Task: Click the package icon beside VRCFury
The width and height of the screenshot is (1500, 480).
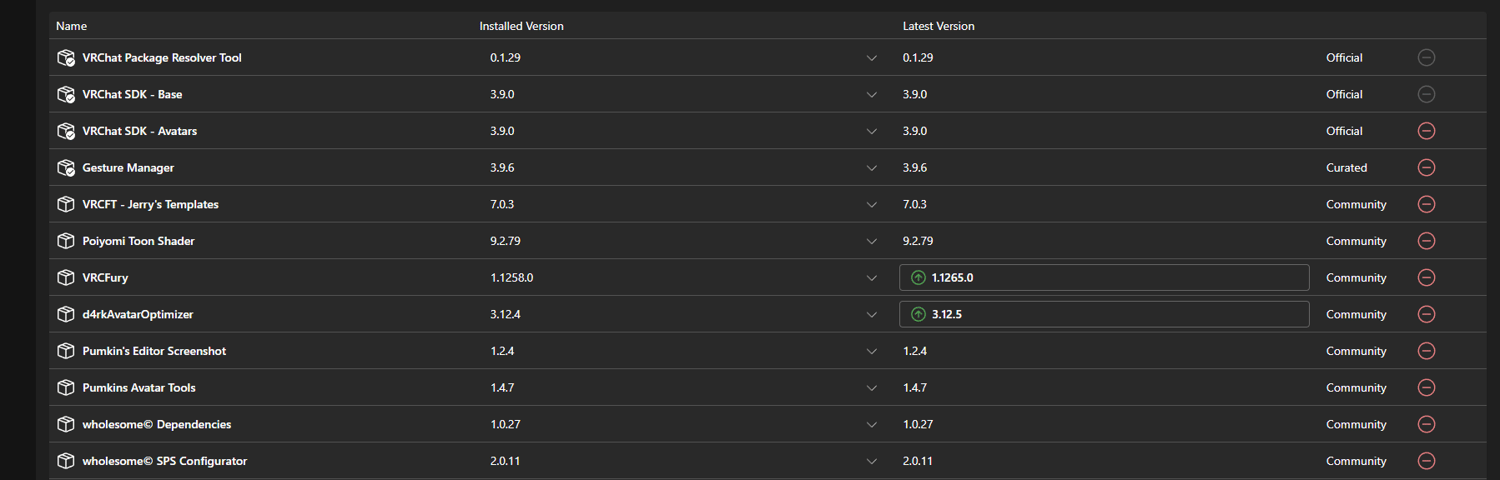Action: (66, 278)
